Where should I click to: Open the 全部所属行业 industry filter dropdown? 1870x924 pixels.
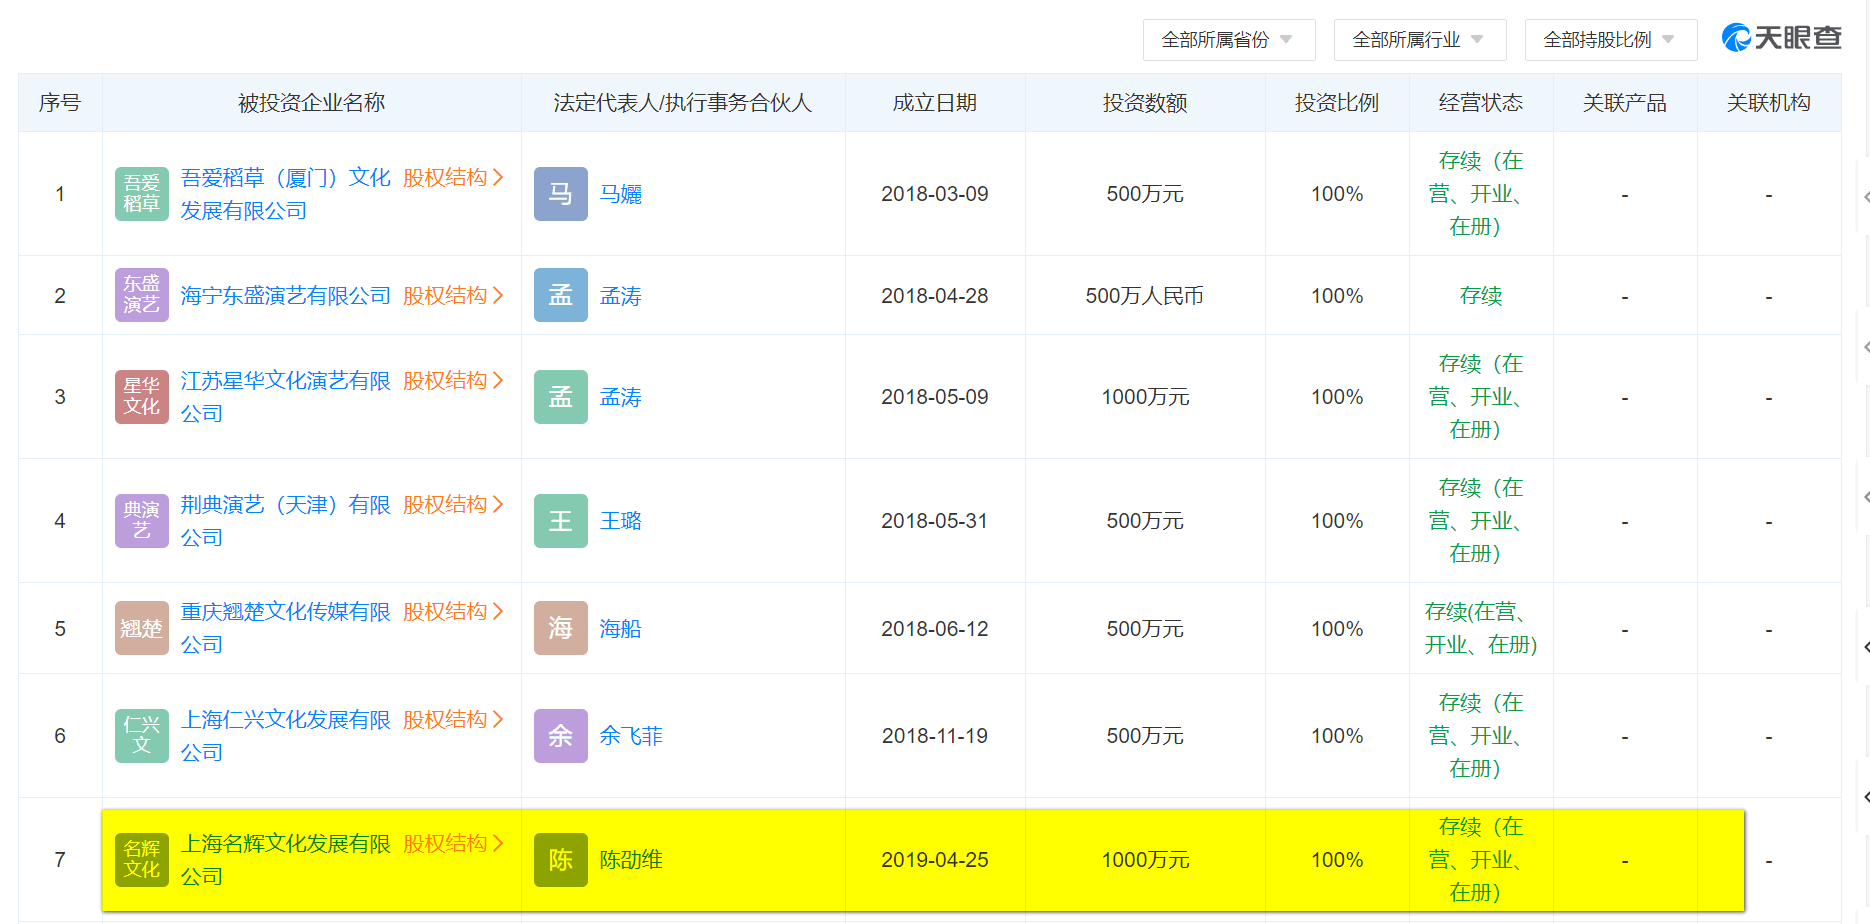1420,40
